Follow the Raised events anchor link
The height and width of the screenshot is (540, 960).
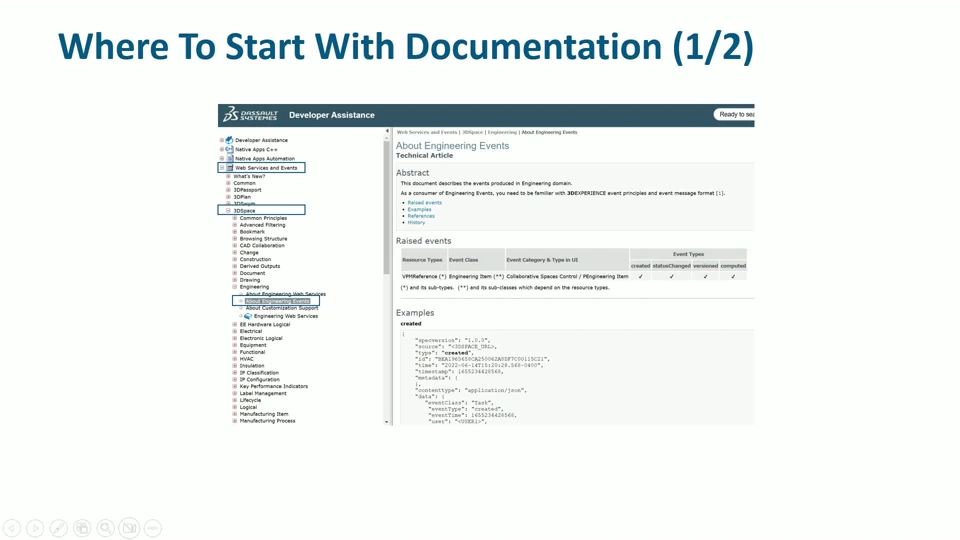[x=424, y=203]
